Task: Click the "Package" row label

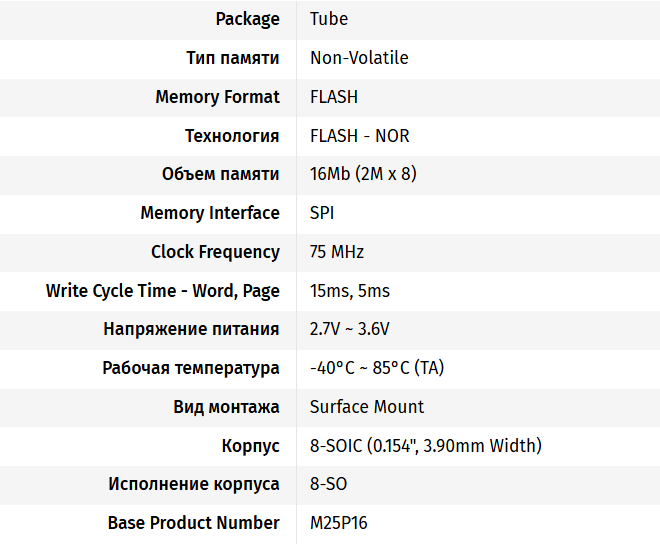Action: click(x=247, y=19)
